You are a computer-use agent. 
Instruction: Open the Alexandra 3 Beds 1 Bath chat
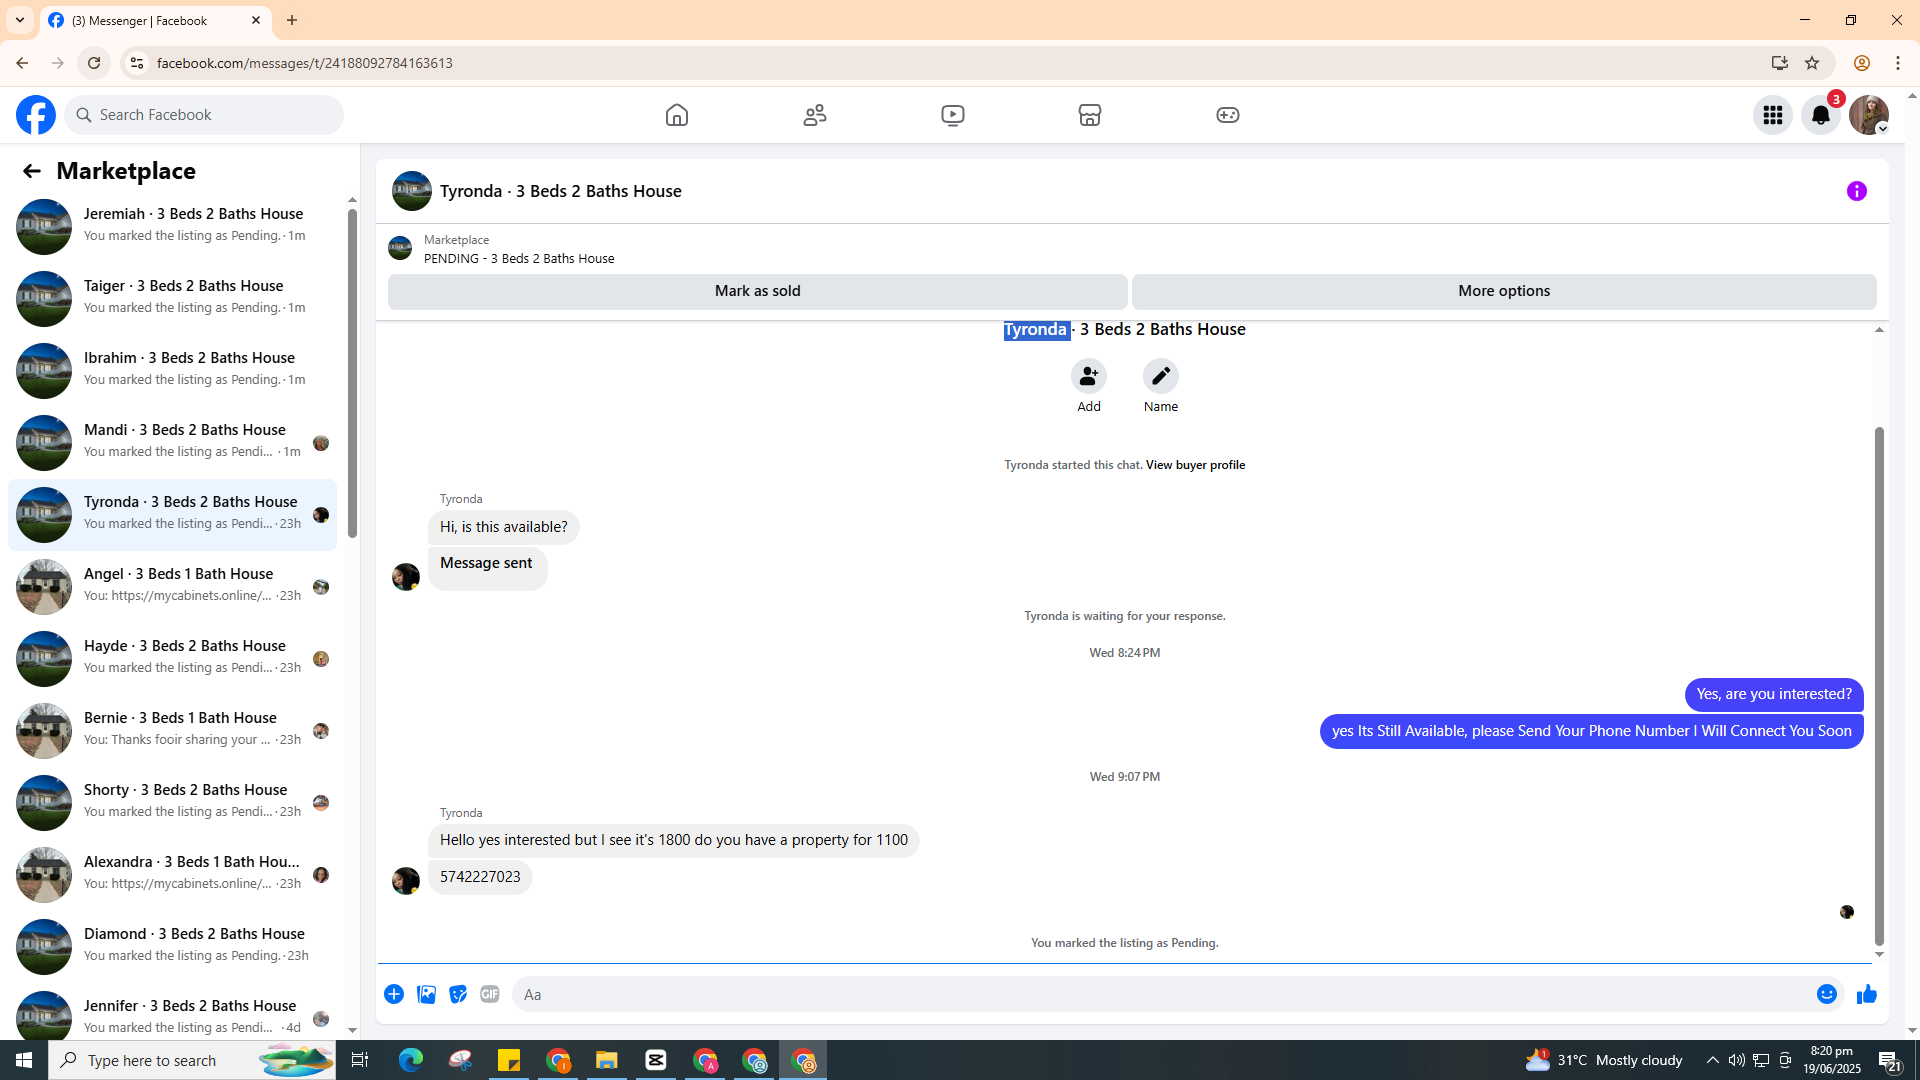[x=172, y=874]
